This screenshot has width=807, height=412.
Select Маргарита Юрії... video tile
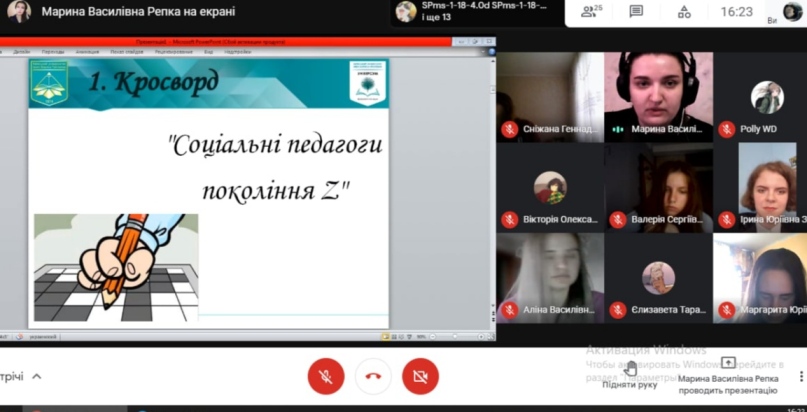click(760, 278)
